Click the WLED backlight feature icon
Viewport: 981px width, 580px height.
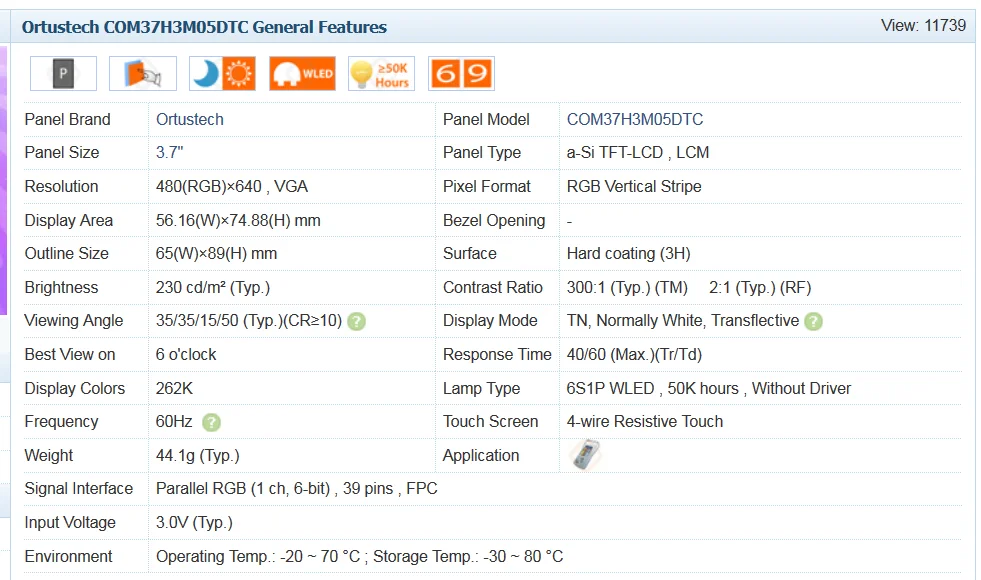pyautogui.click(x=302, y=74)
